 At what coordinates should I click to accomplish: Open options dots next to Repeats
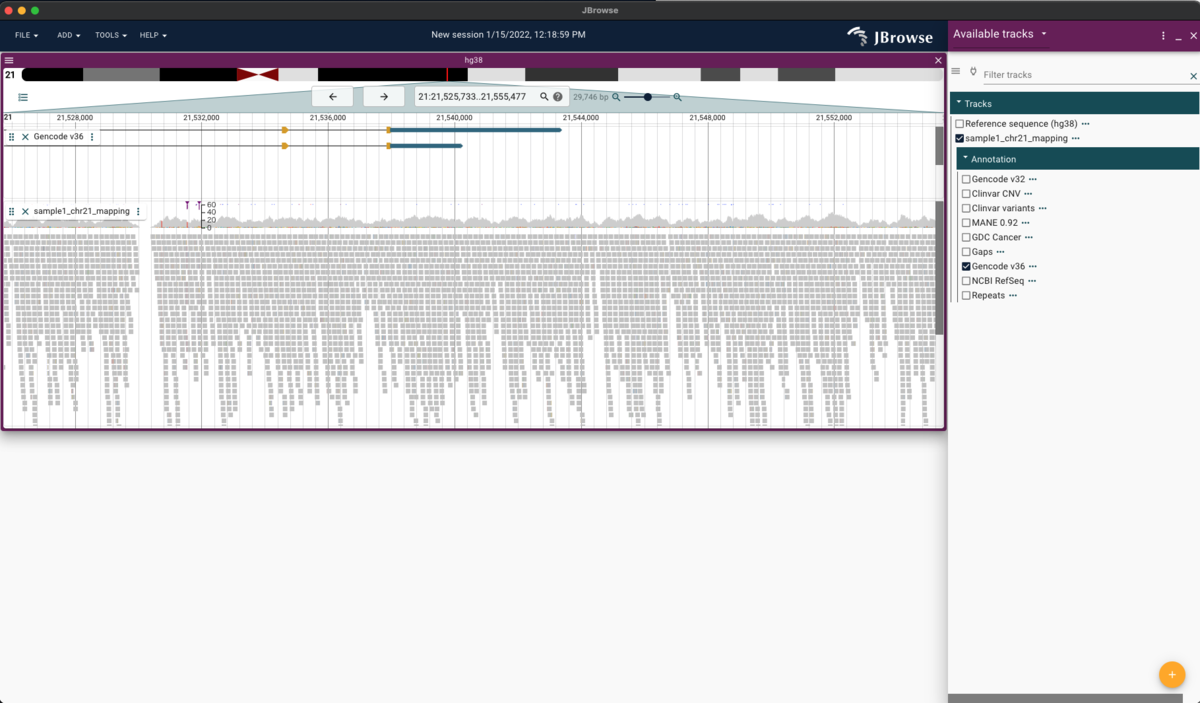click(x=1013, y=296)
